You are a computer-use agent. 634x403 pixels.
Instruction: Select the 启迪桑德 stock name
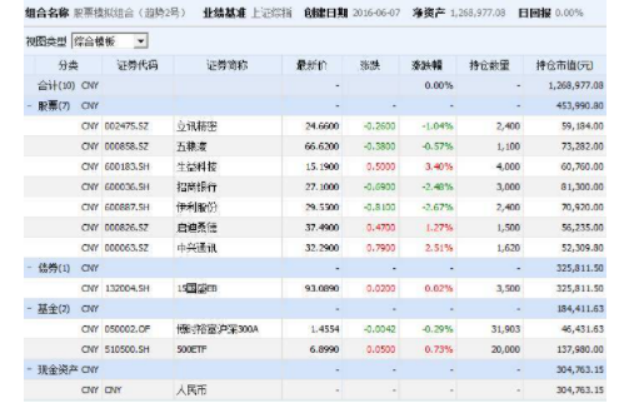(x=197, y=228)
